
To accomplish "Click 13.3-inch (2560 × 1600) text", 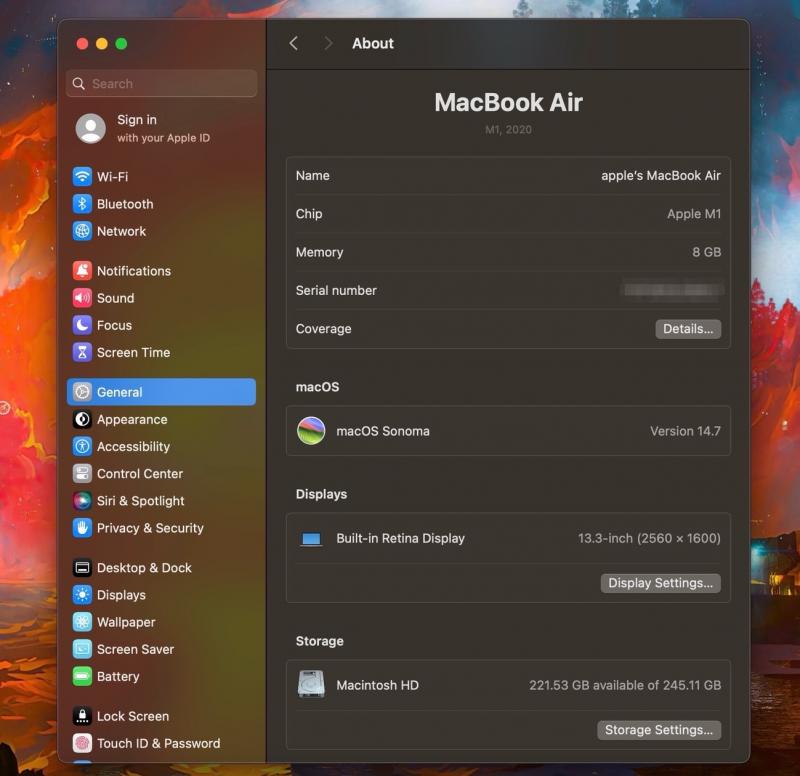I will pyautogui.click(x=649, y=538).
